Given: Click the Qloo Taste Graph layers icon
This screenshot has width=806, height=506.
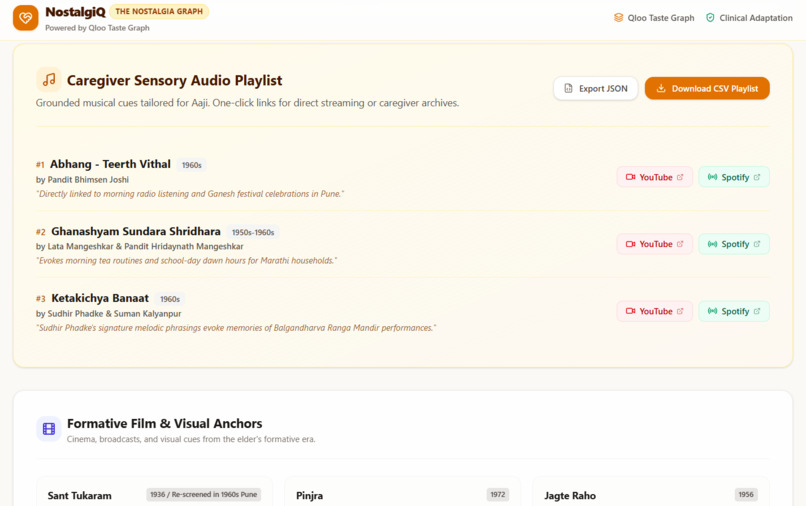Looking at the screenshot, I should 618,17.
